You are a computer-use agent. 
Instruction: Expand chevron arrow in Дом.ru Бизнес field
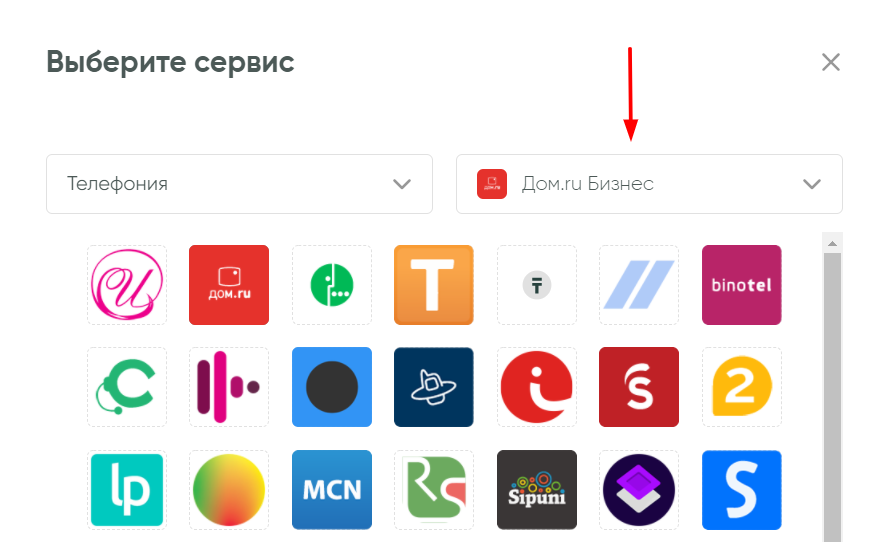pyautogui.click(x=812, y=184)
